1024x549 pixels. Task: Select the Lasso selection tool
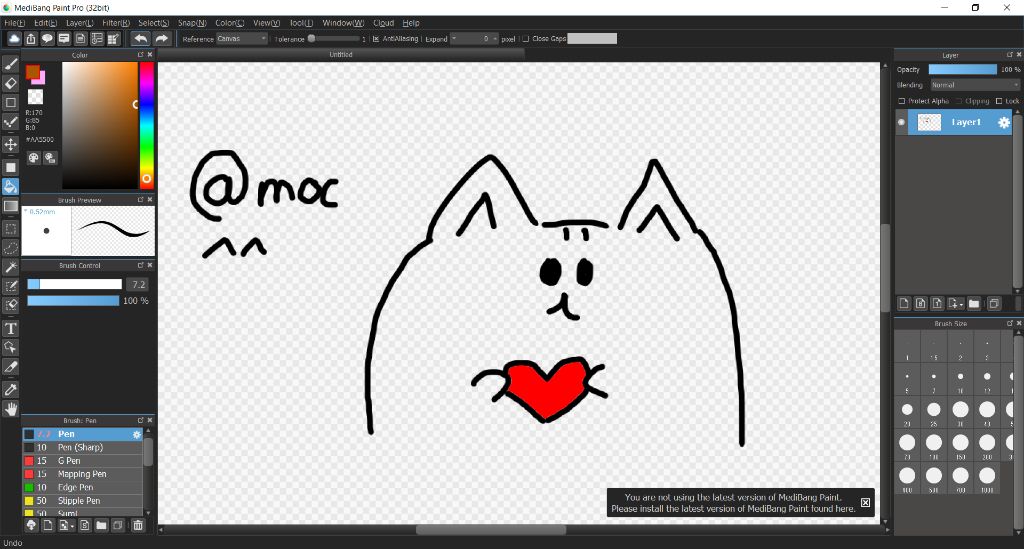10,248
